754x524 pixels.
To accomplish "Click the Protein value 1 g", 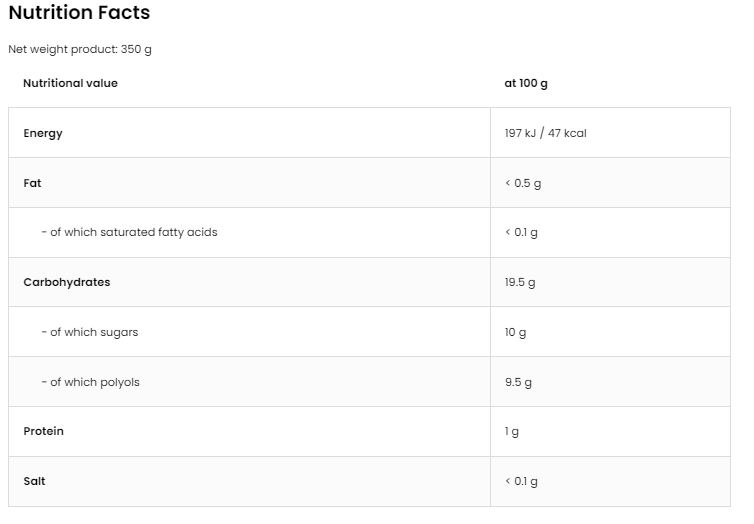I will (x=512, y=431).
